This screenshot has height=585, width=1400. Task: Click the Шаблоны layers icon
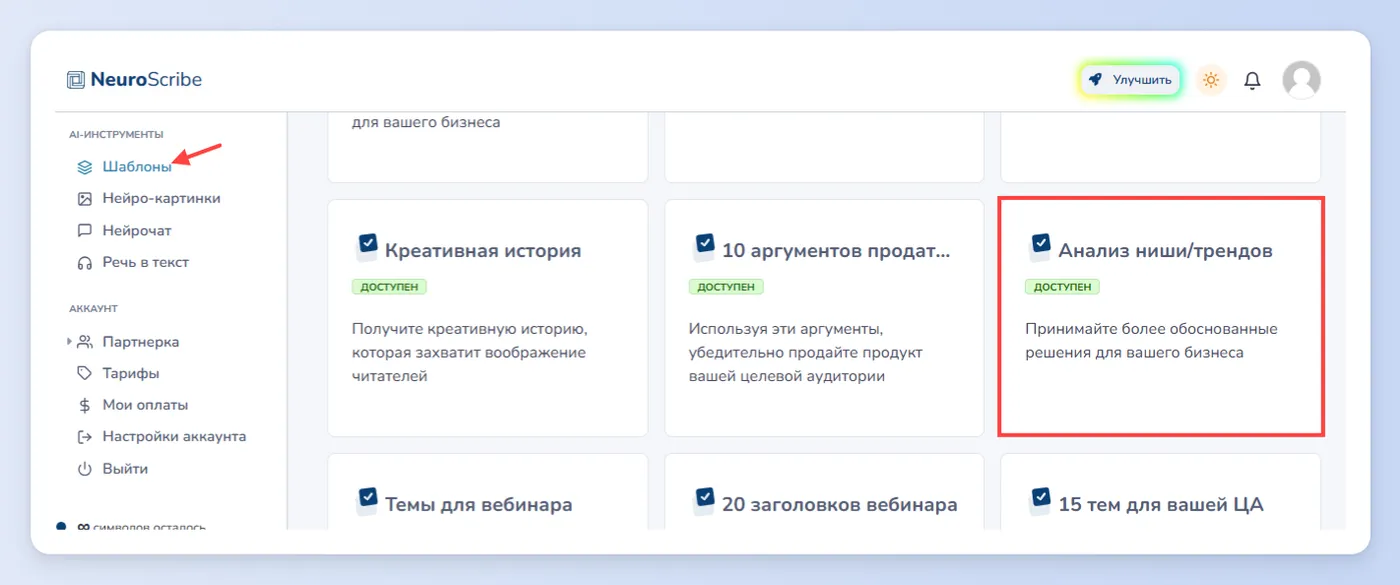point(85,167)
